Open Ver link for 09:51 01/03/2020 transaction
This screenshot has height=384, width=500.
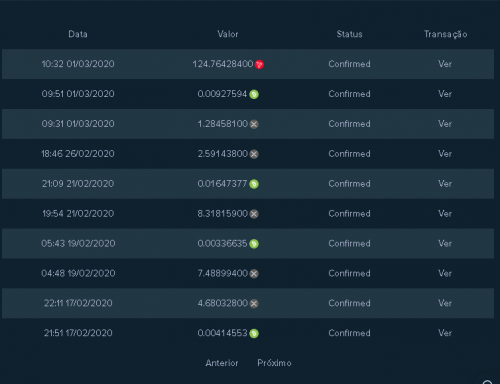tap(445, 94)
